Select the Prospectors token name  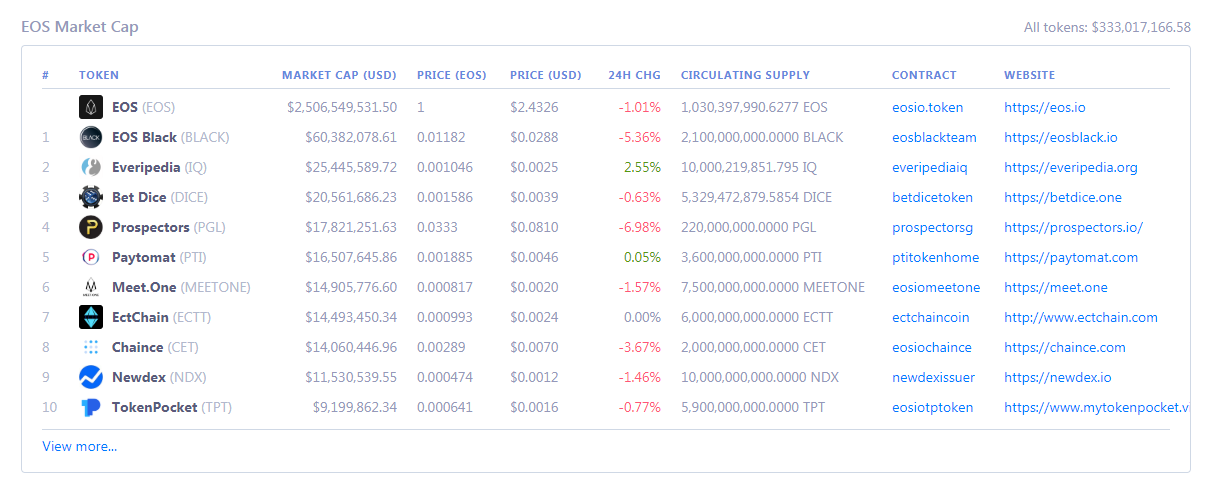pos(151,227)
